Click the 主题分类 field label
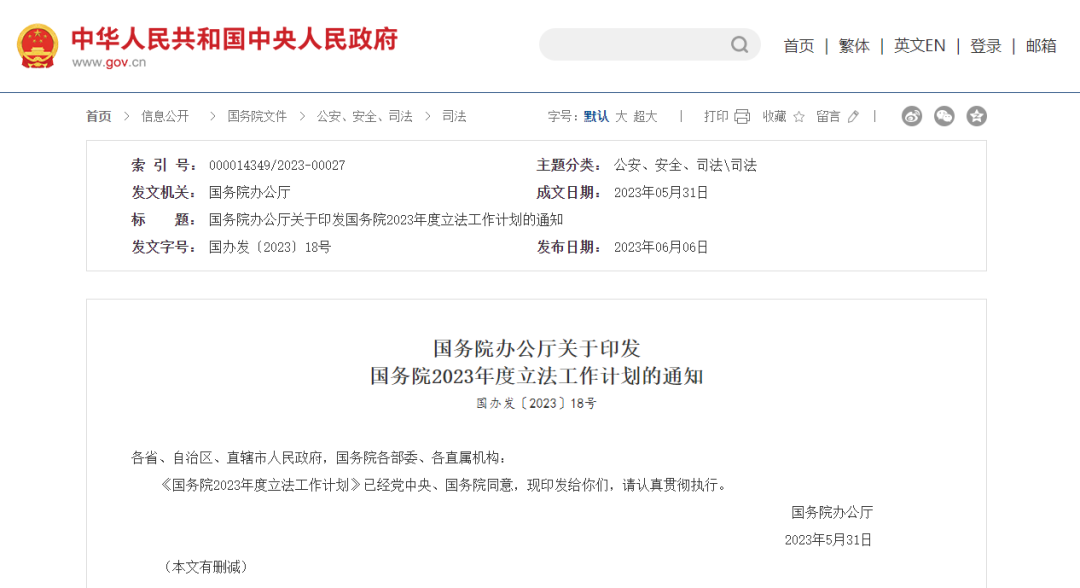1080x588 pixels. coord(569,165)
